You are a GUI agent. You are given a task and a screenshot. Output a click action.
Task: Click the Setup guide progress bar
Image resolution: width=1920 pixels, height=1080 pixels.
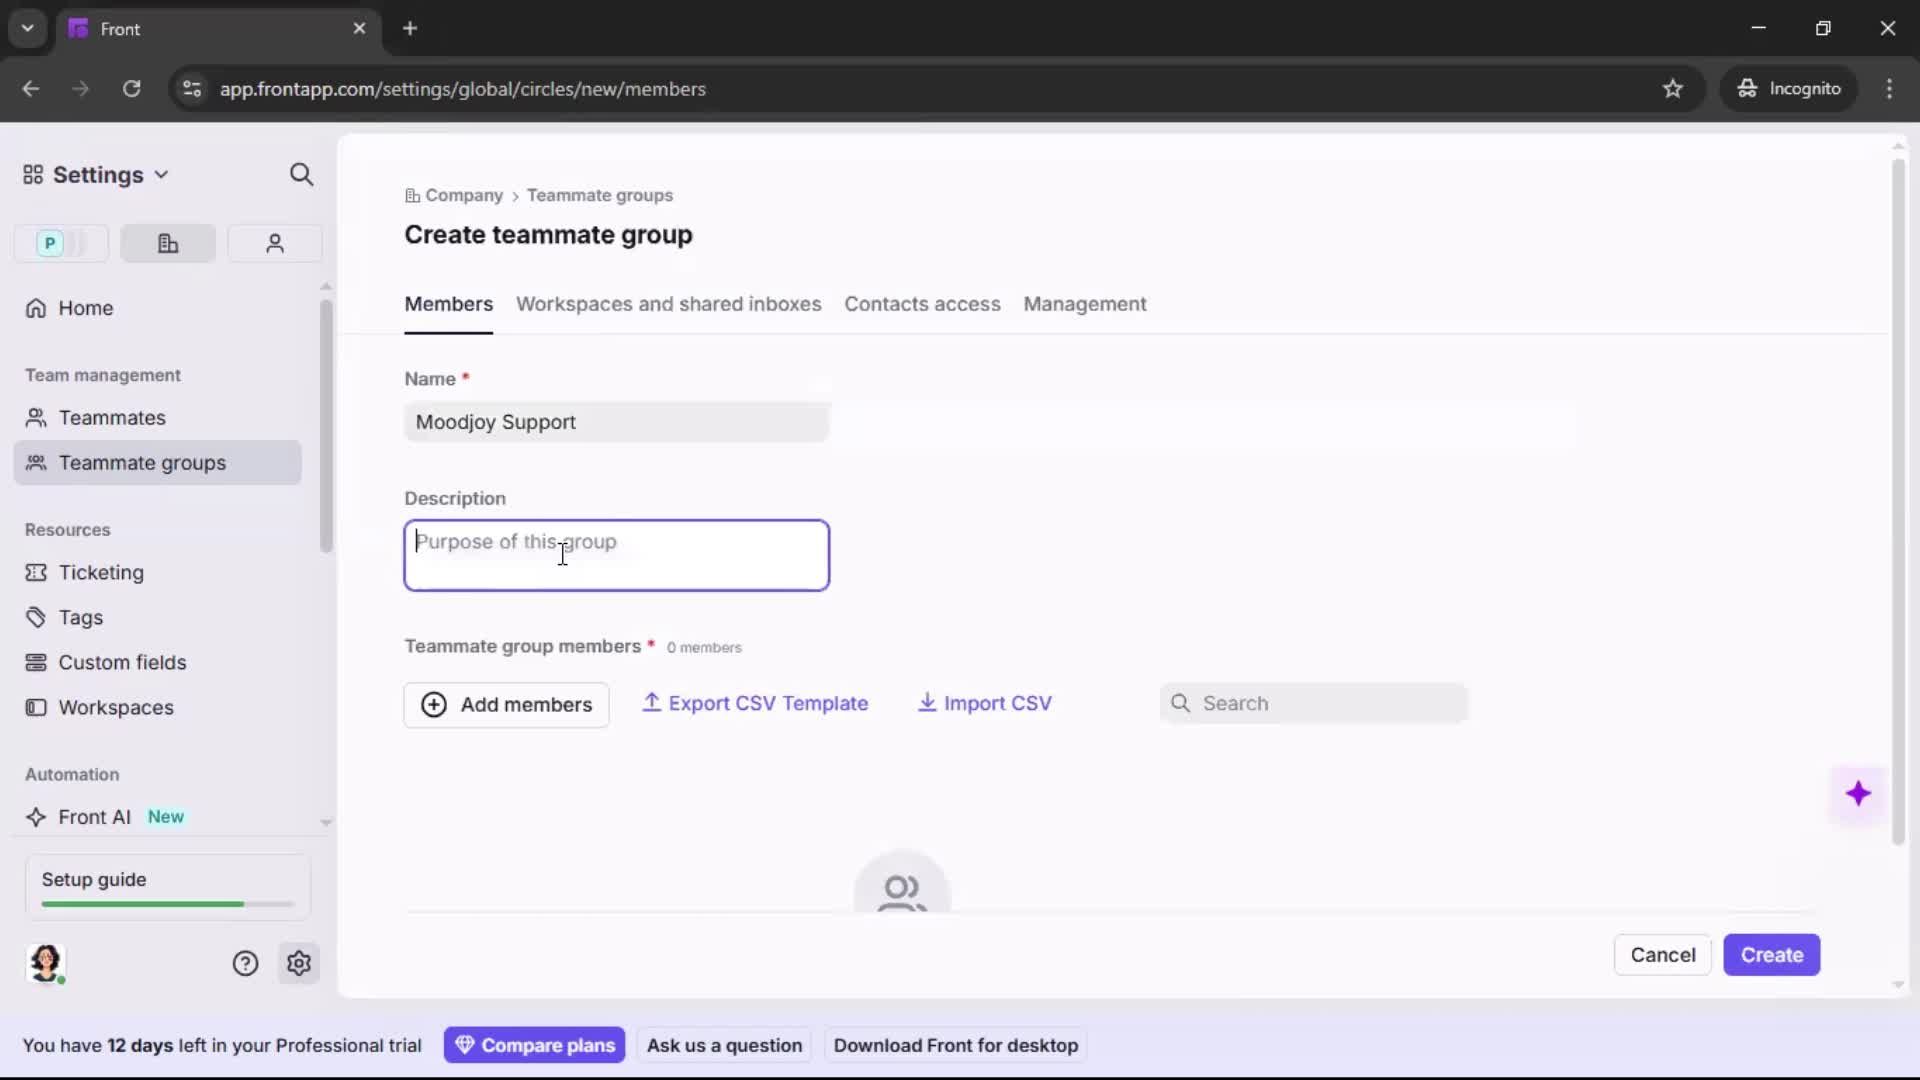[x=165, y=903]
